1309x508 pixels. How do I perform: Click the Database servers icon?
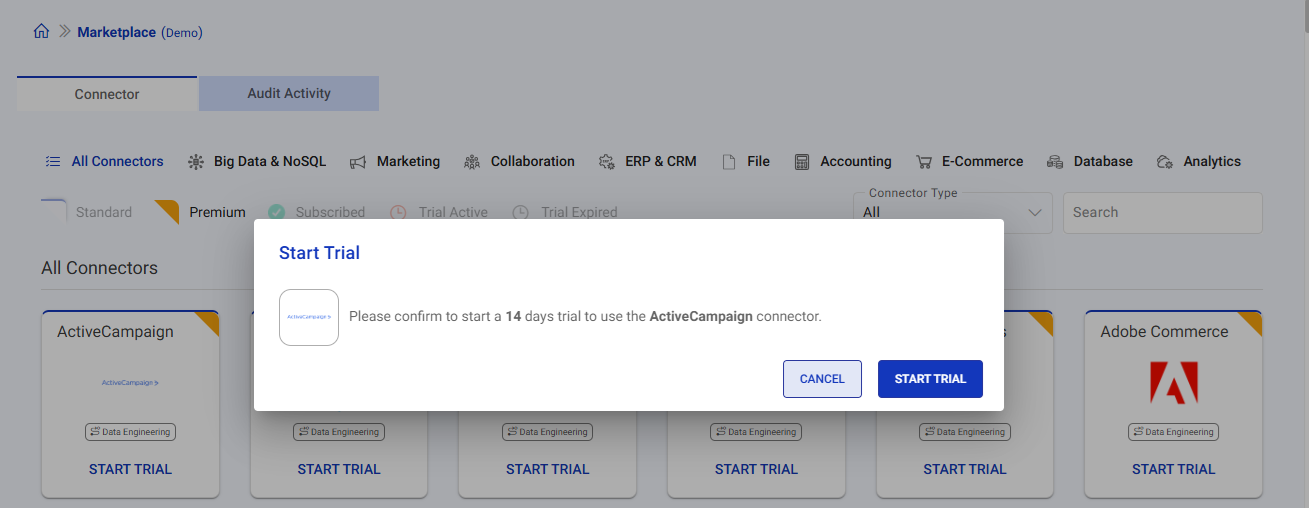[1055, 162]
